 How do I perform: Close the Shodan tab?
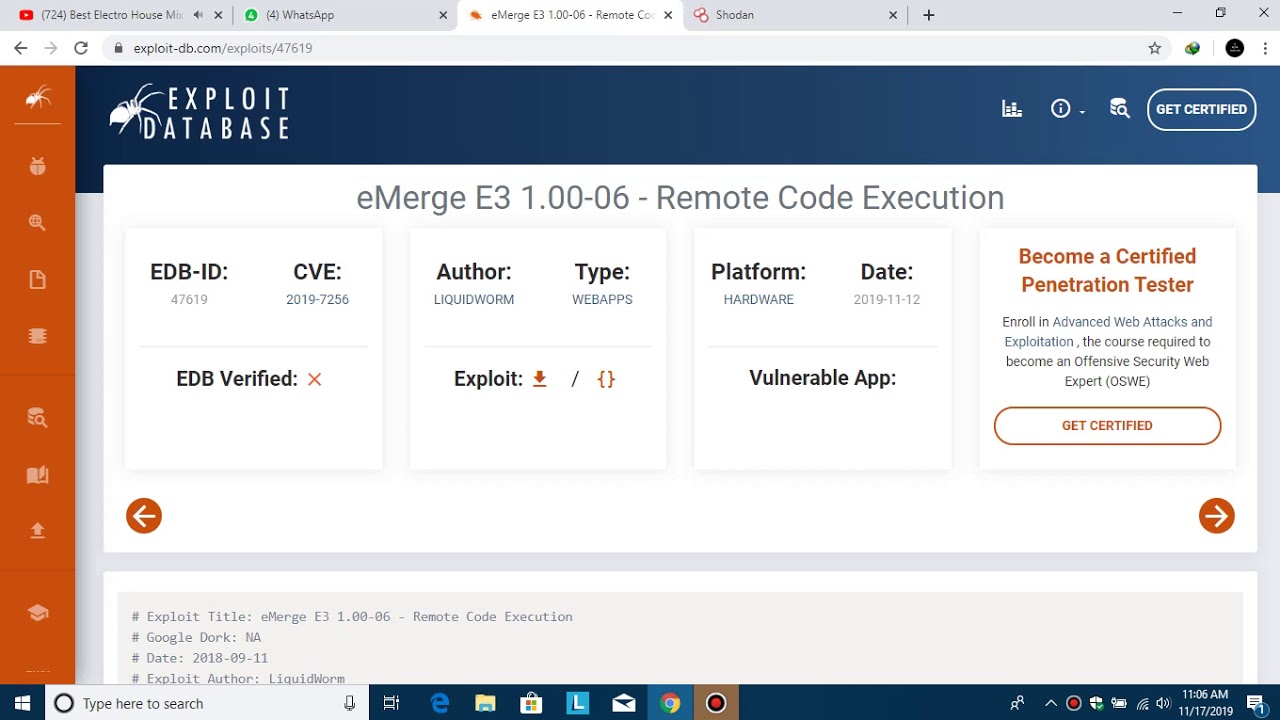pyautogui.click(x=894, y=15)
